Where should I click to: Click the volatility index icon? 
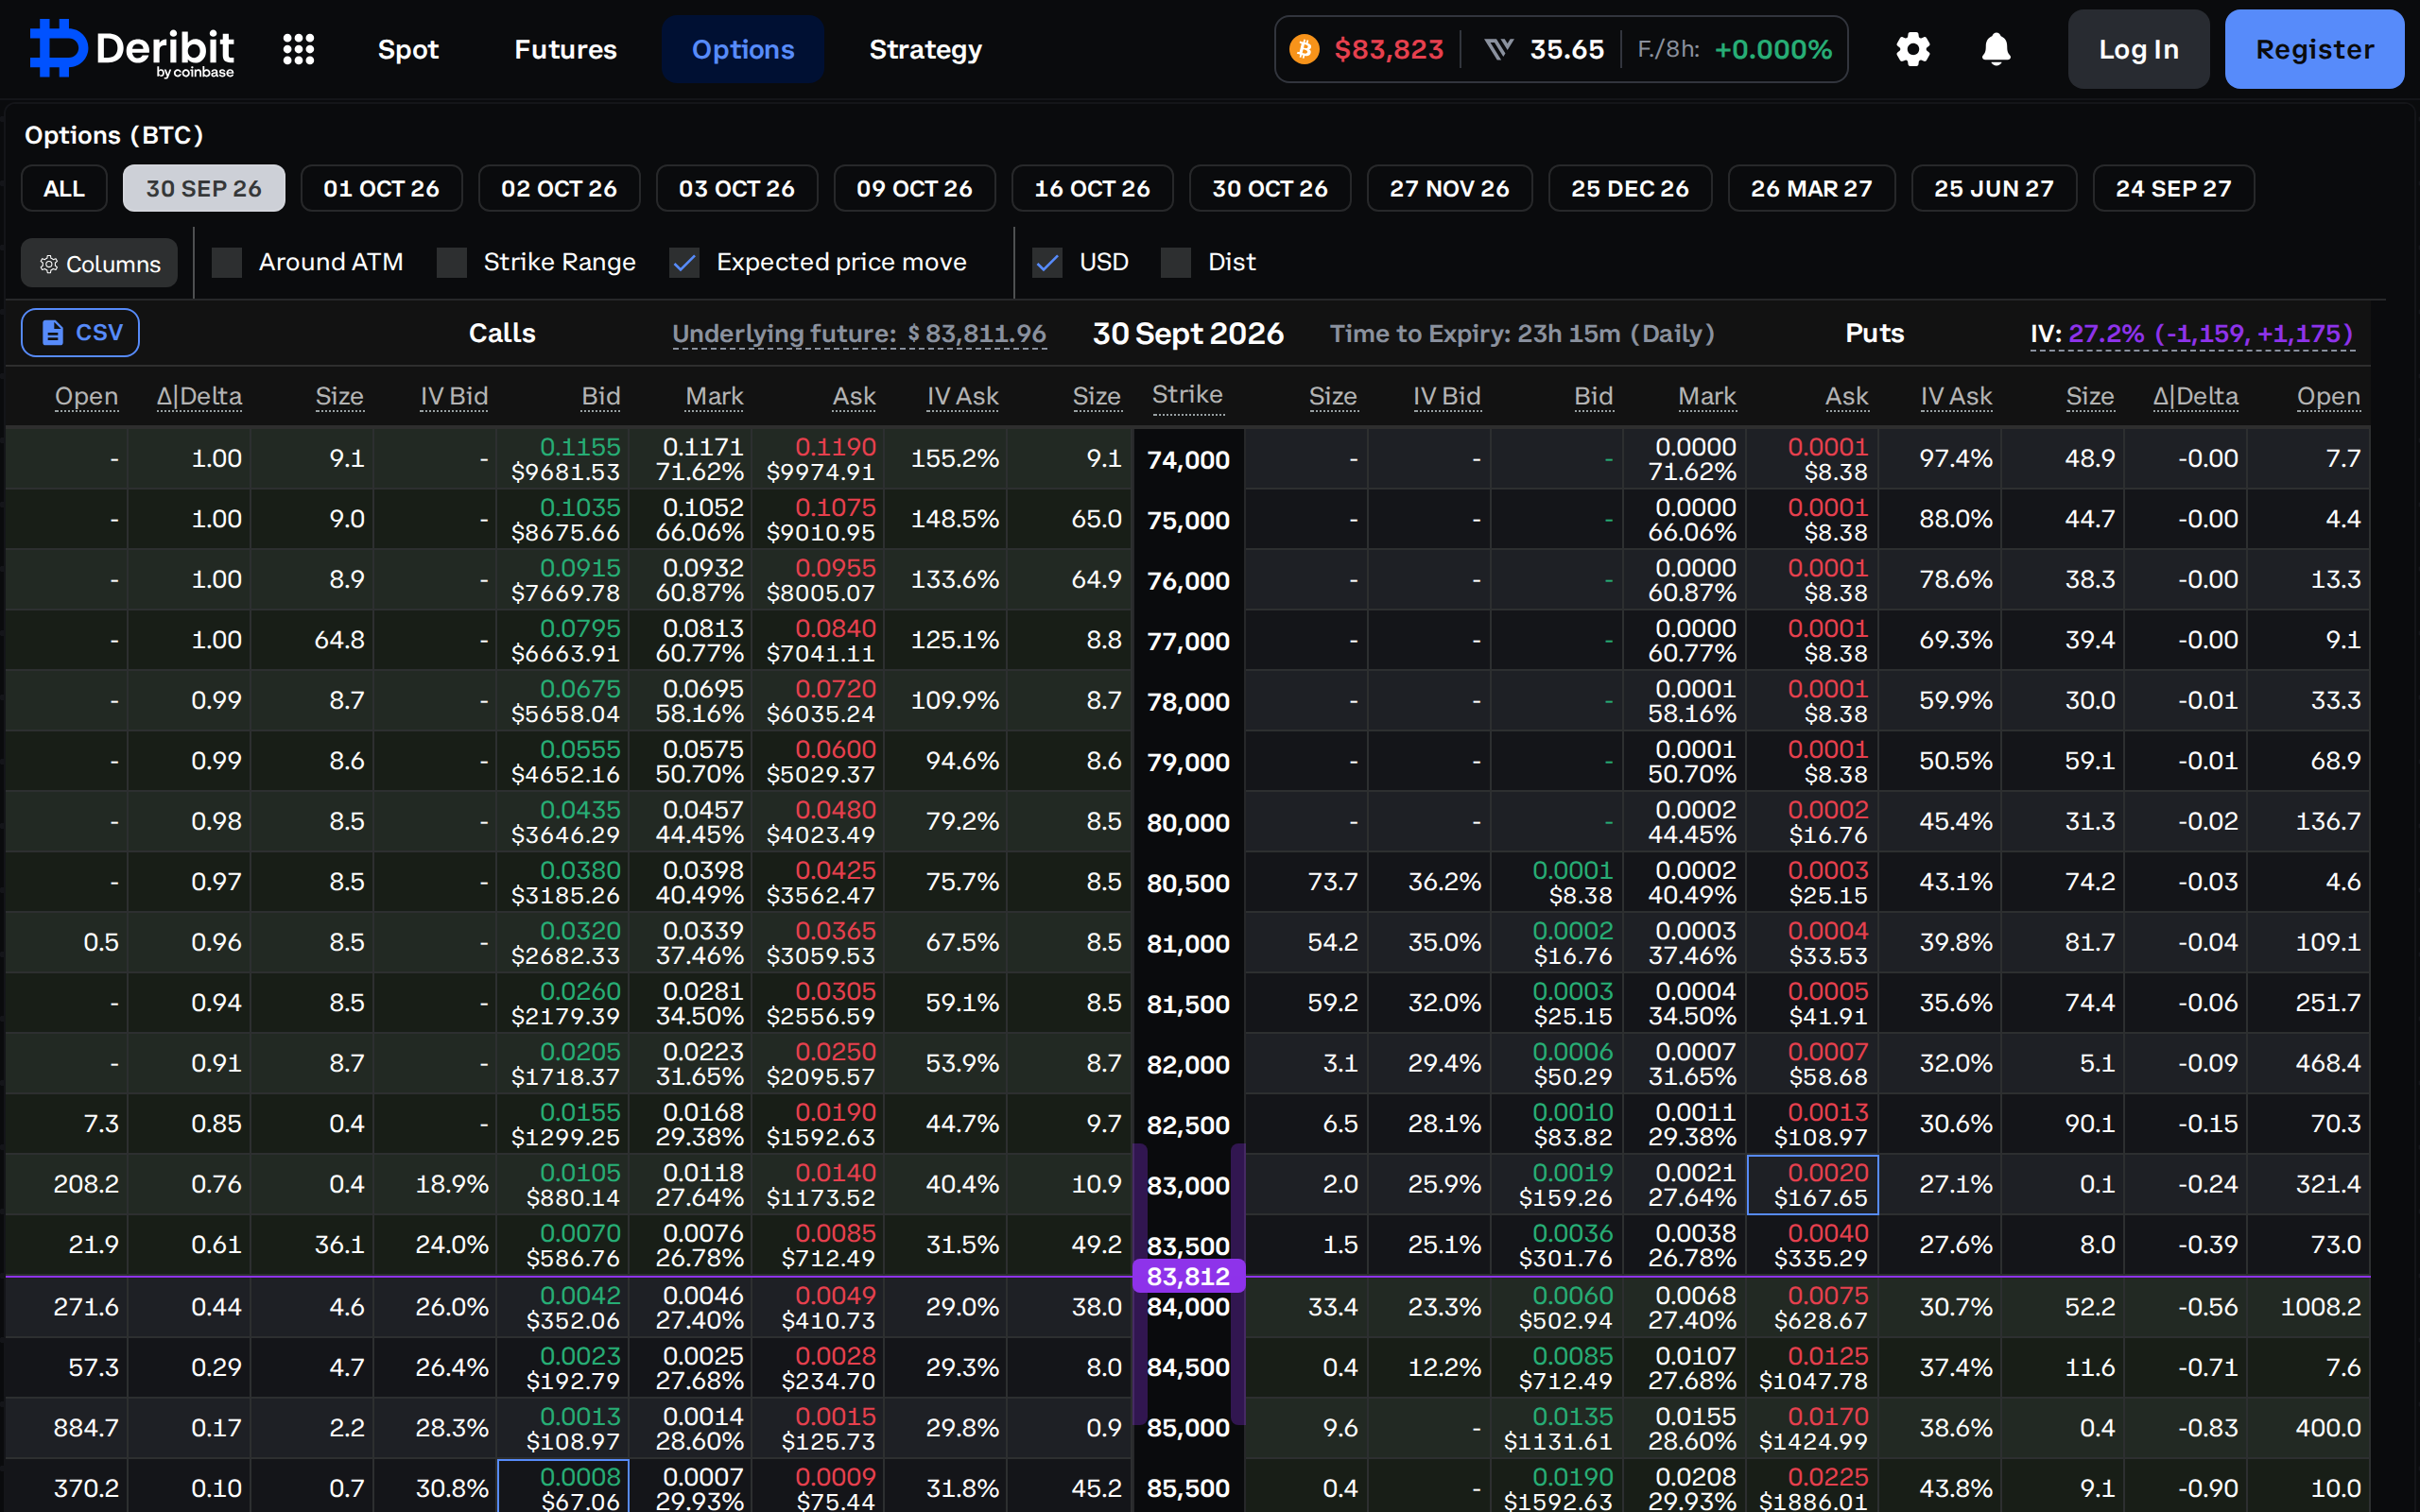click(x=1498, y=49)
